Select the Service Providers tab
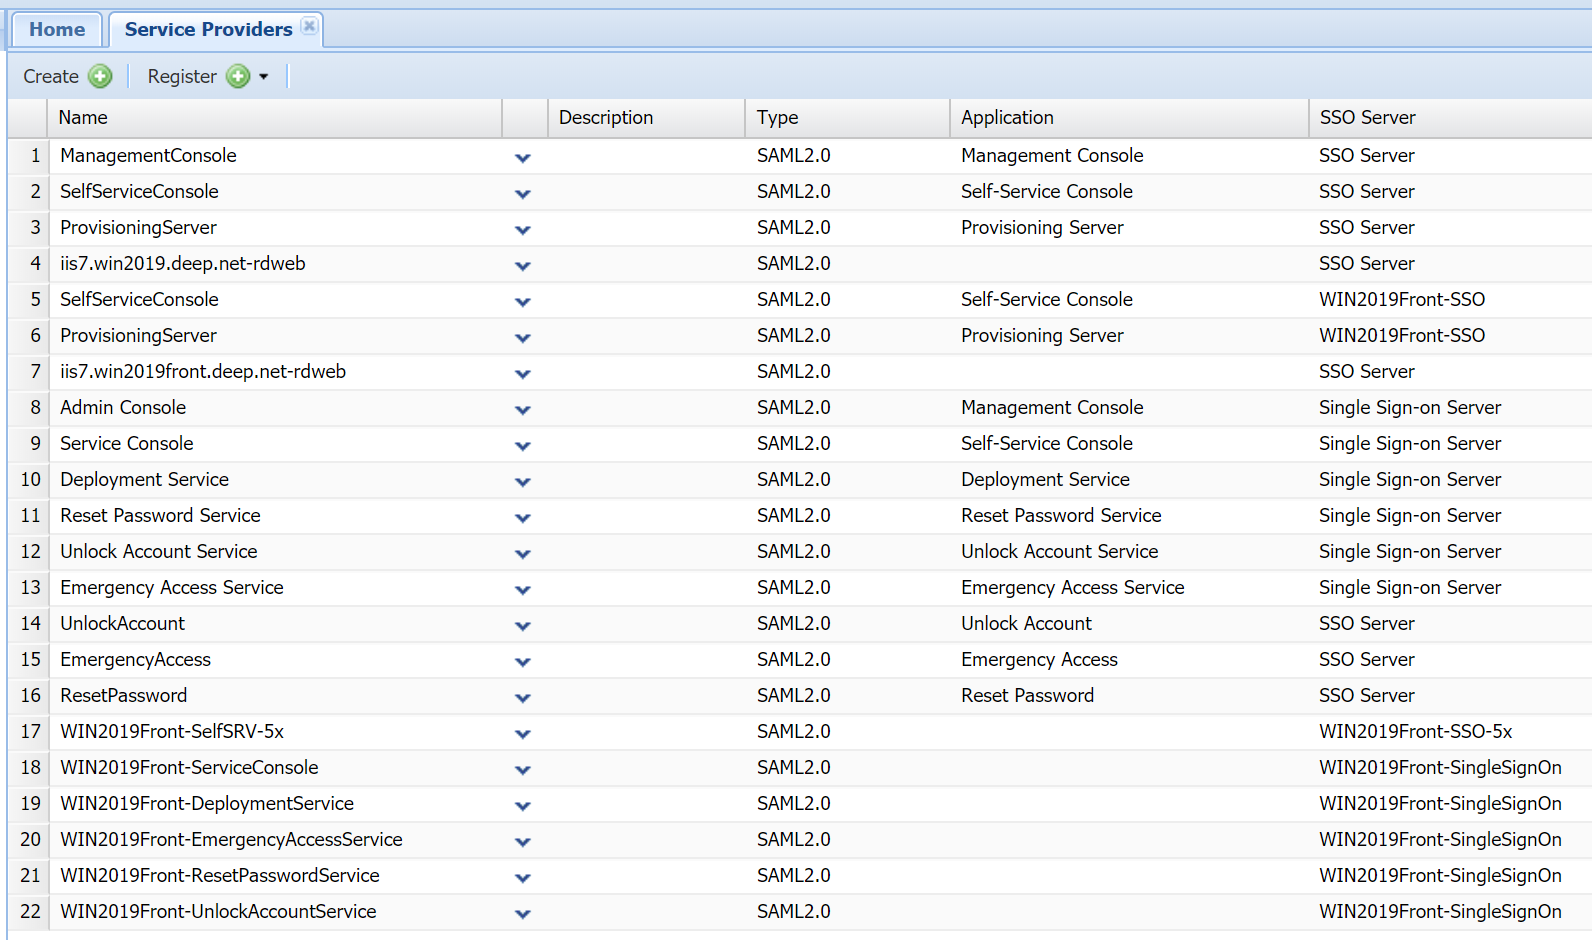This screenshot has height=940, width=1592. coord(208,30)
